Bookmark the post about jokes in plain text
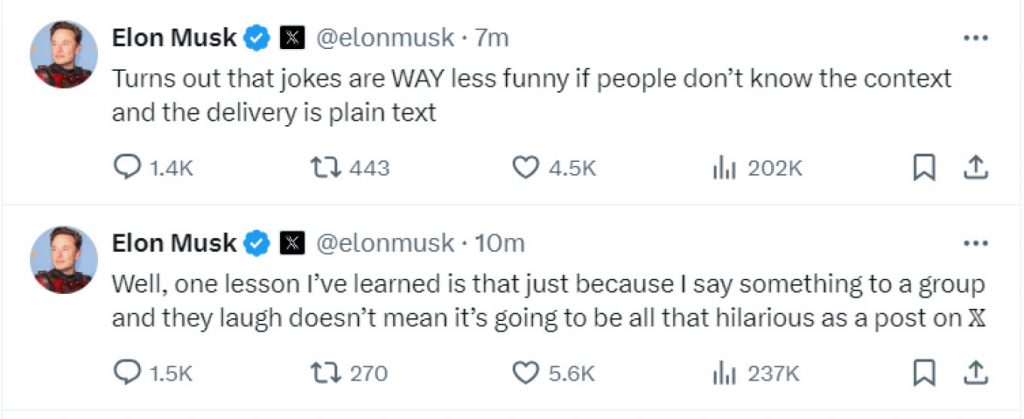Screen dimensions: 1024x419 (924, 168)
